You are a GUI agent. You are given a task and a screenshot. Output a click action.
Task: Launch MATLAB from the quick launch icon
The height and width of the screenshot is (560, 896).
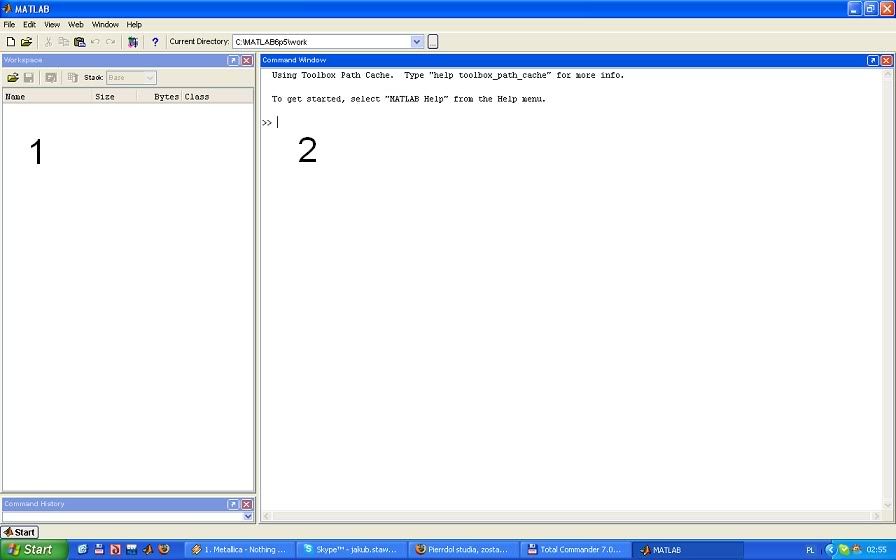coord(148,550)
